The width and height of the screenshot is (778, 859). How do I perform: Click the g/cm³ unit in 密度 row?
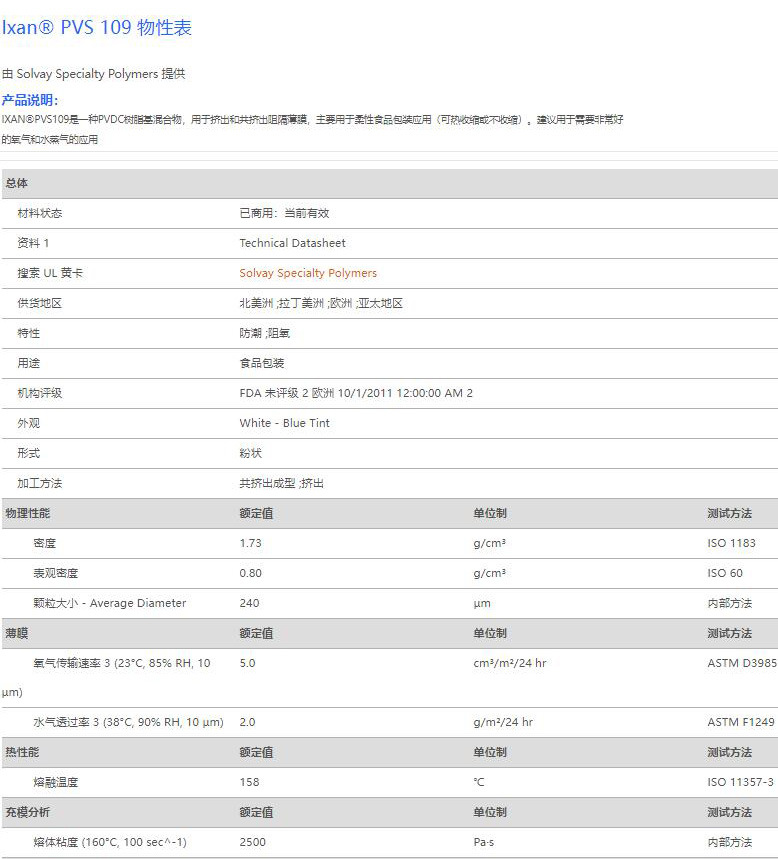489,543
